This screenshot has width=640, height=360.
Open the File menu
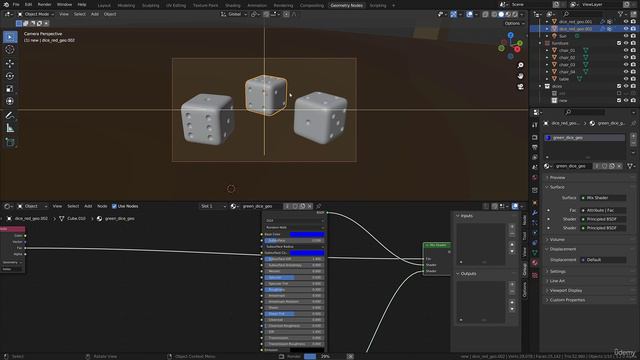16,4
